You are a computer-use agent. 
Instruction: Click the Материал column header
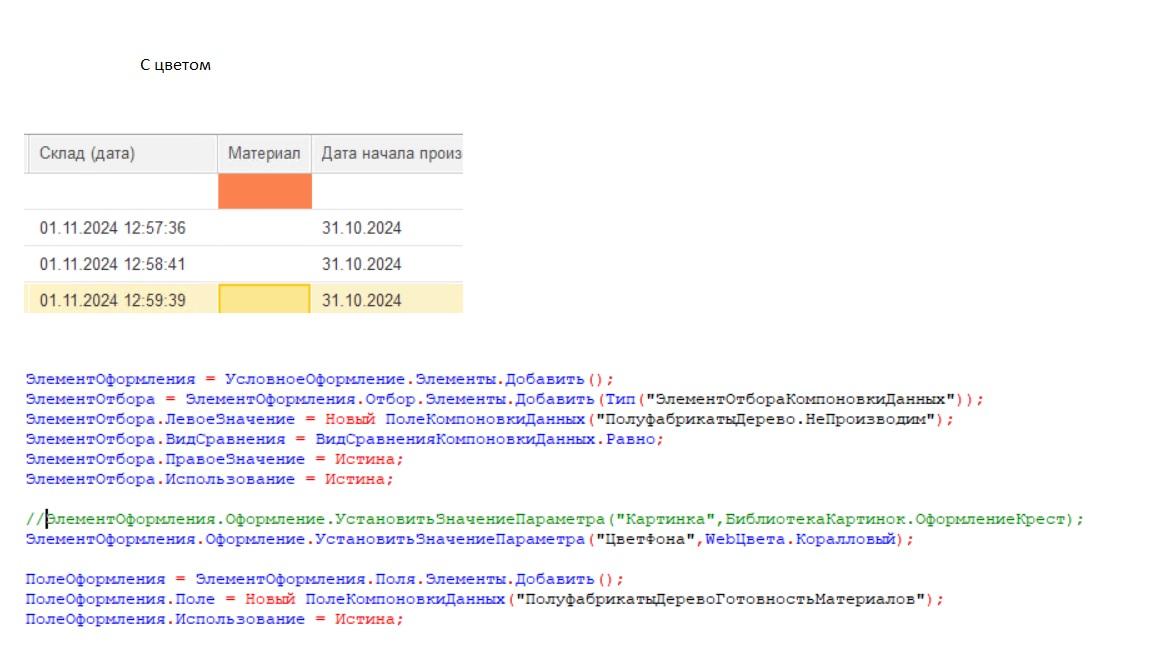click(264, 154)
